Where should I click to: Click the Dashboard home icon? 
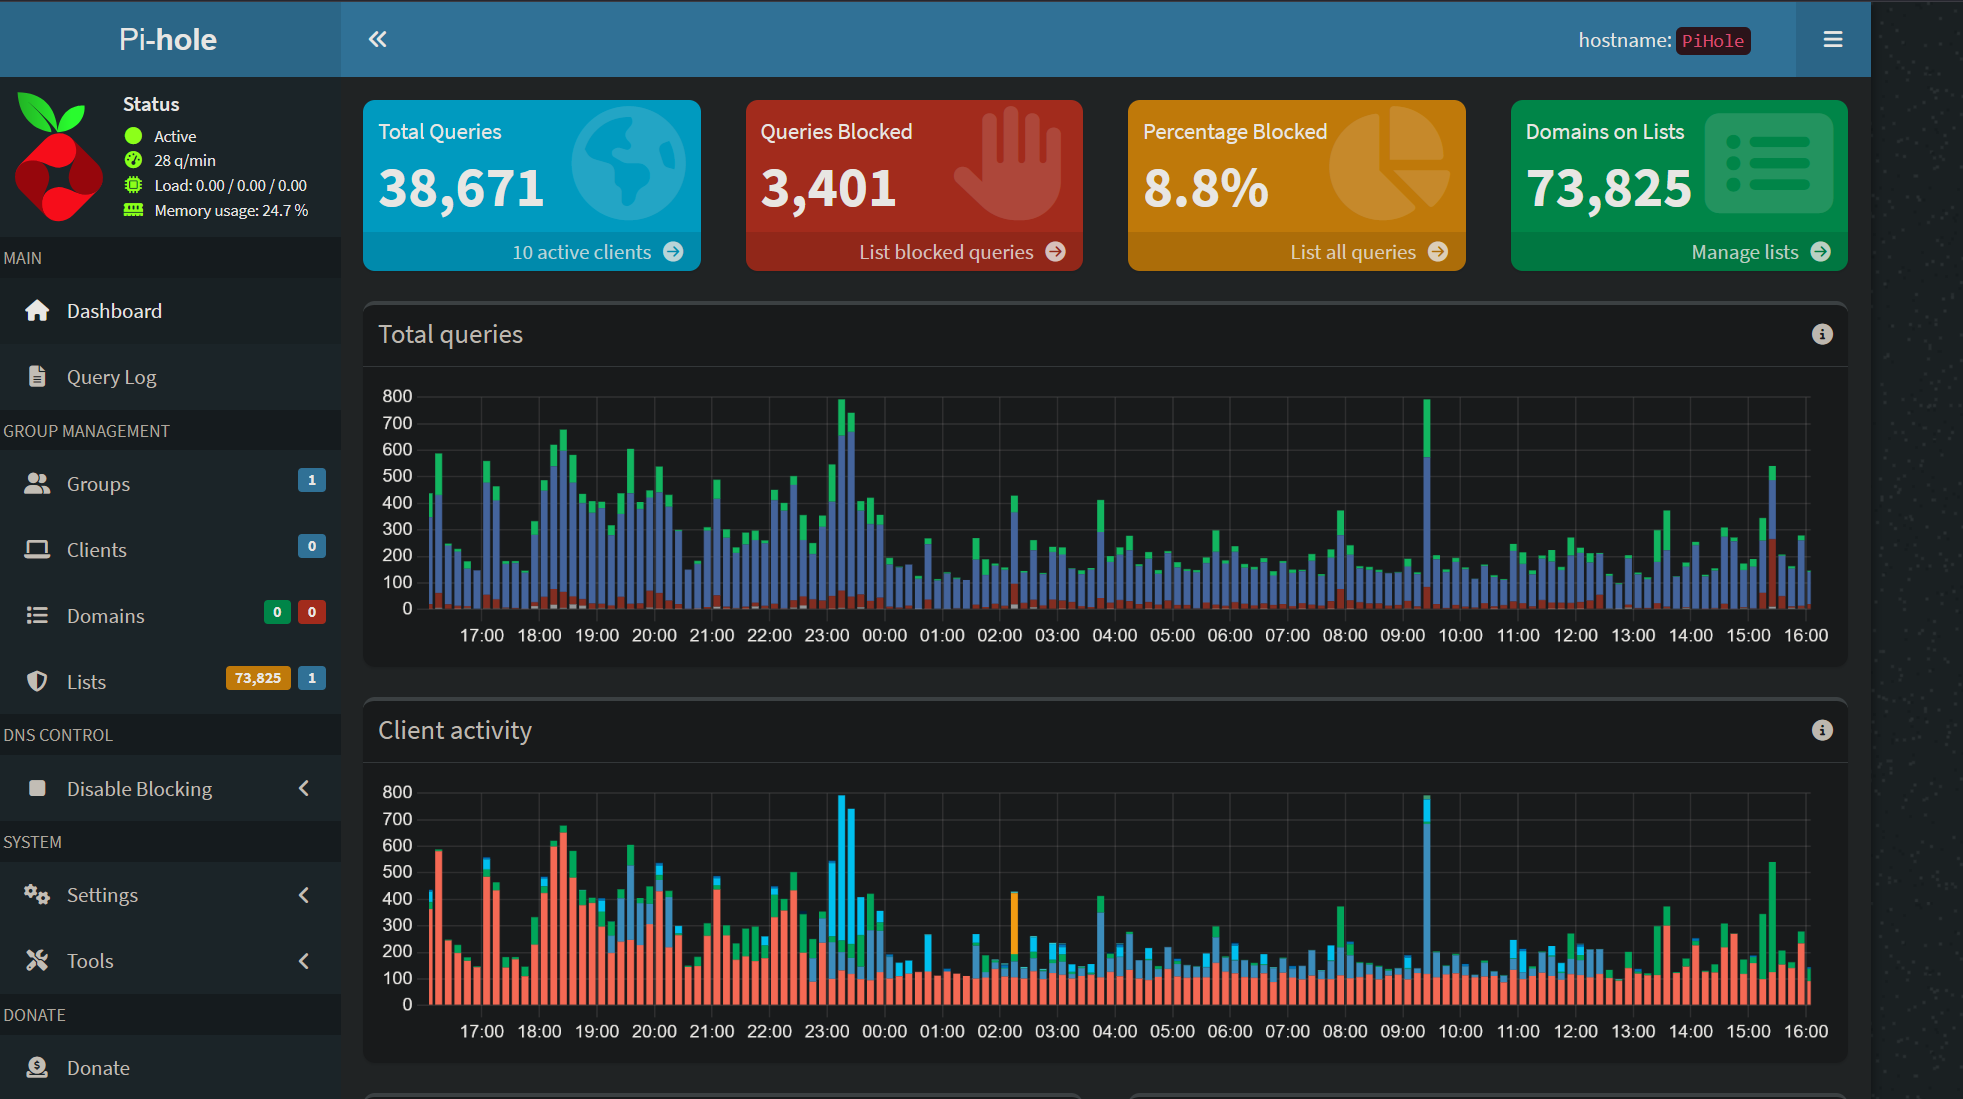point(37,311)
